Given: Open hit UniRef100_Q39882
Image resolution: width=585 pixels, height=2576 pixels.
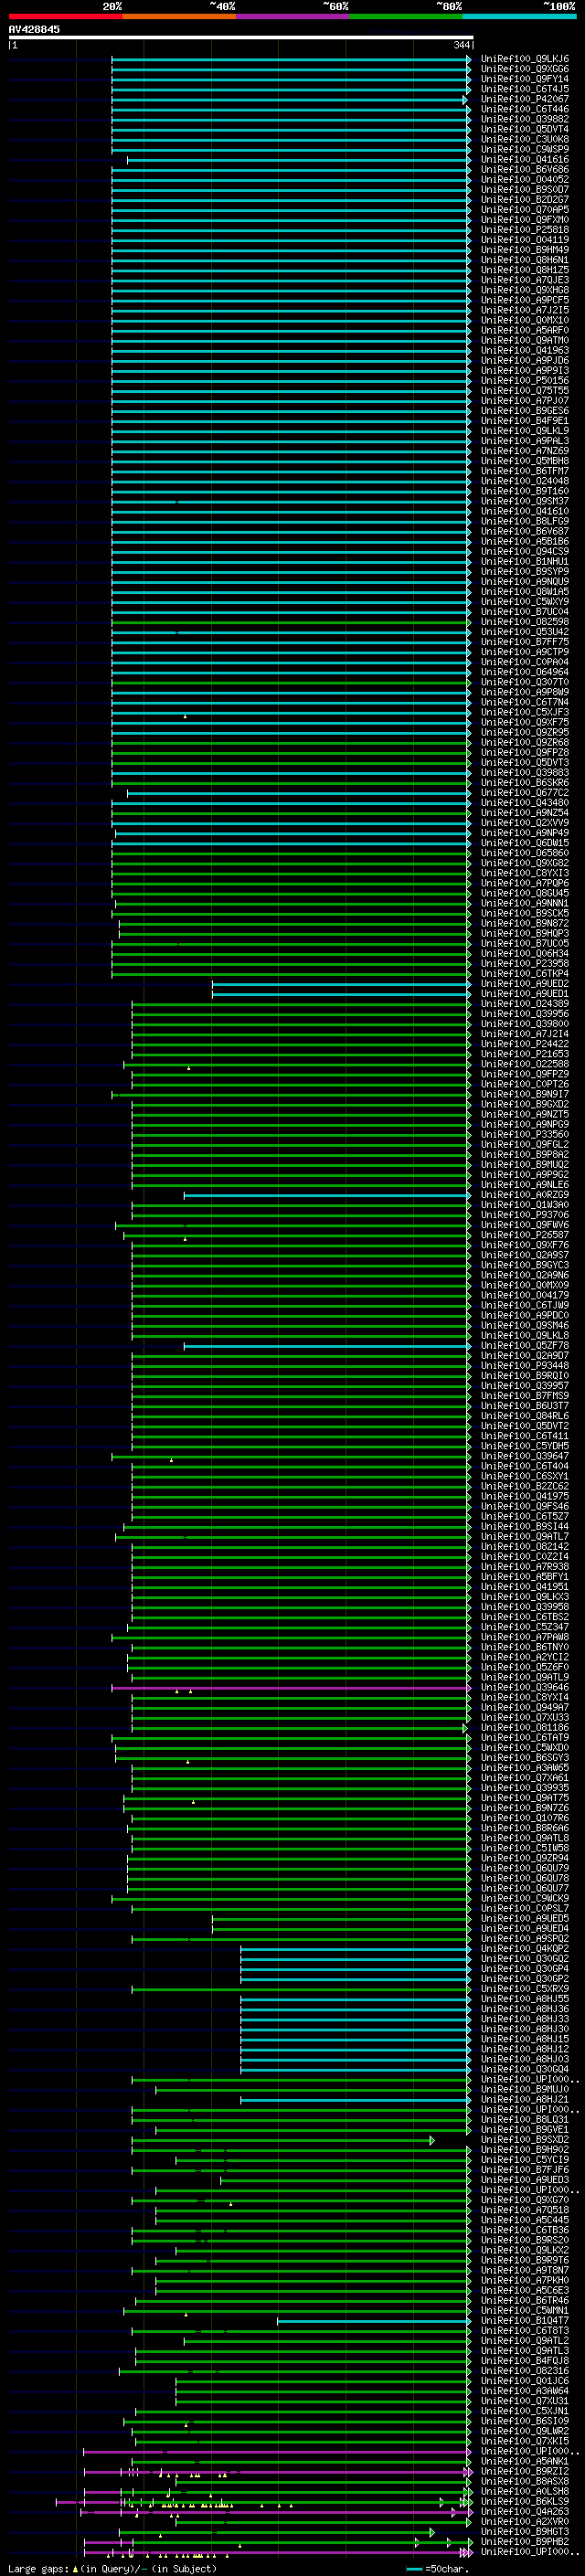Looking at the screenshot, I should point(524,119).
